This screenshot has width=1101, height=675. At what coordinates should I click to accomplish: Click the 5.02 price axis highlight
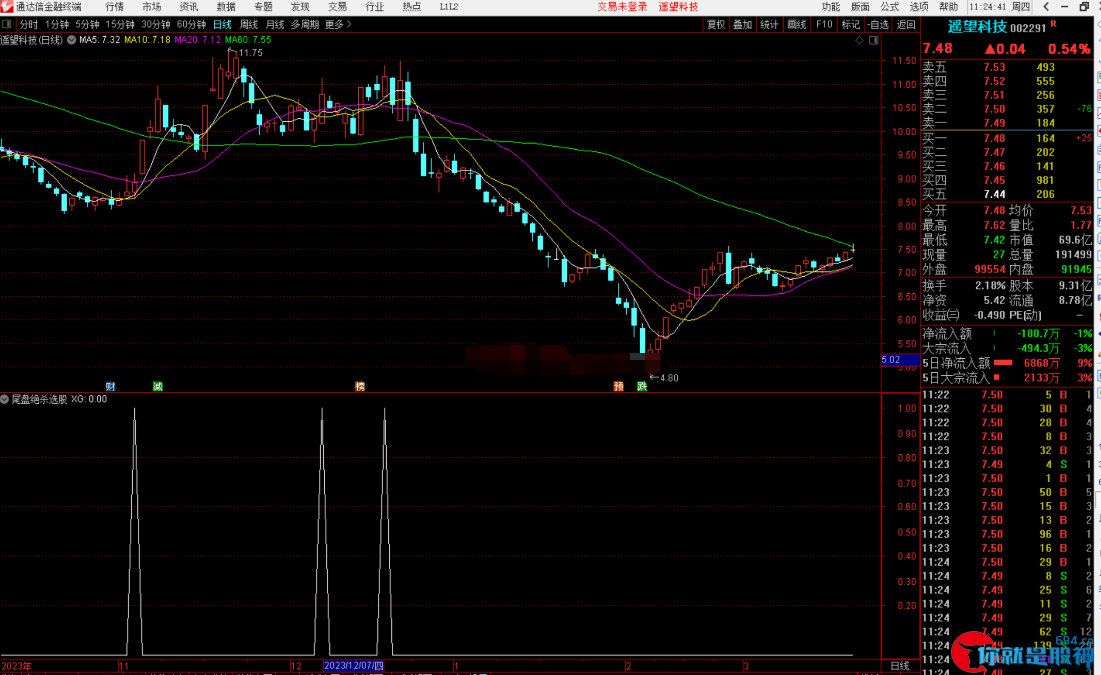click(899, 360)
